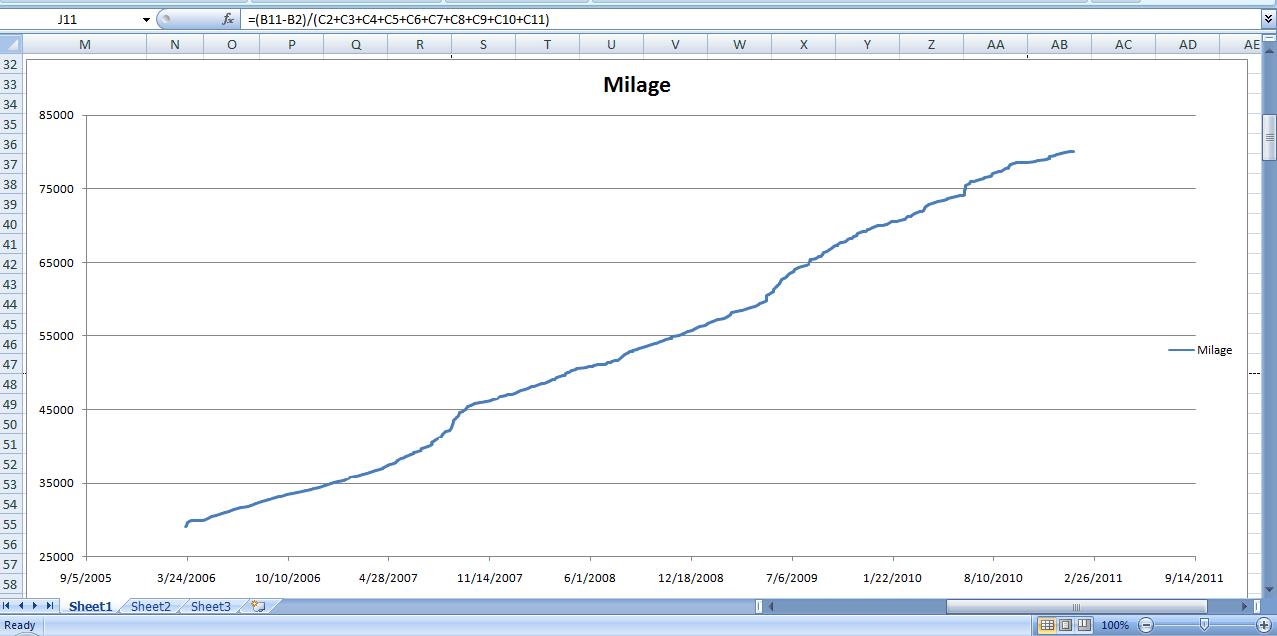Click the Insert Function fx button
1277x636 pixels.
[x=227, y=19]
